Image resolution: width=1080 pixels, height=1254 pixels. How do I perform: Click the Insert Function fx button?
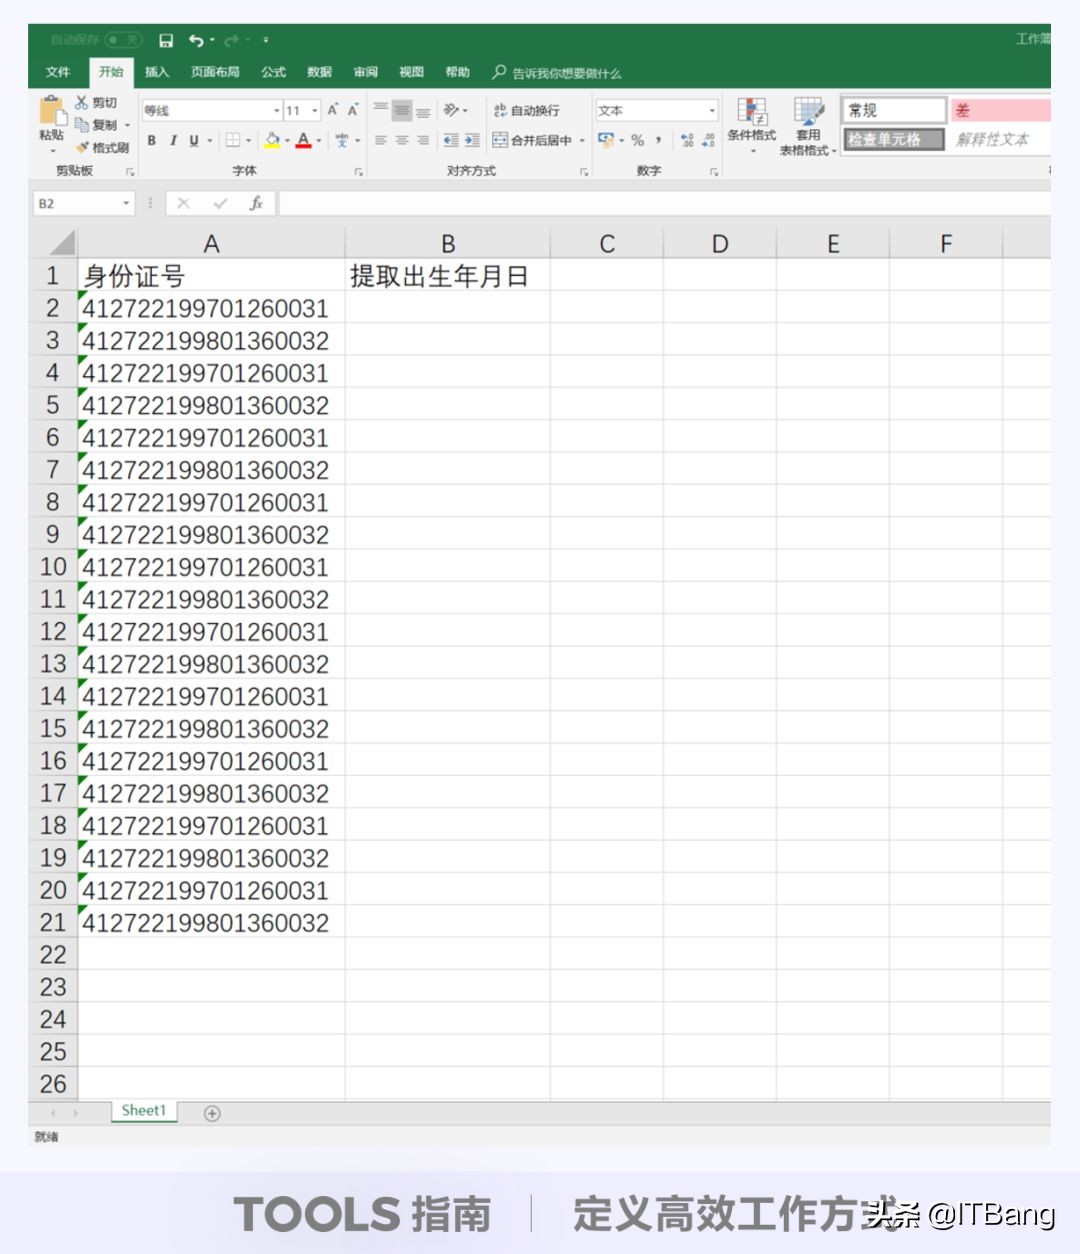tap(256, 203)
